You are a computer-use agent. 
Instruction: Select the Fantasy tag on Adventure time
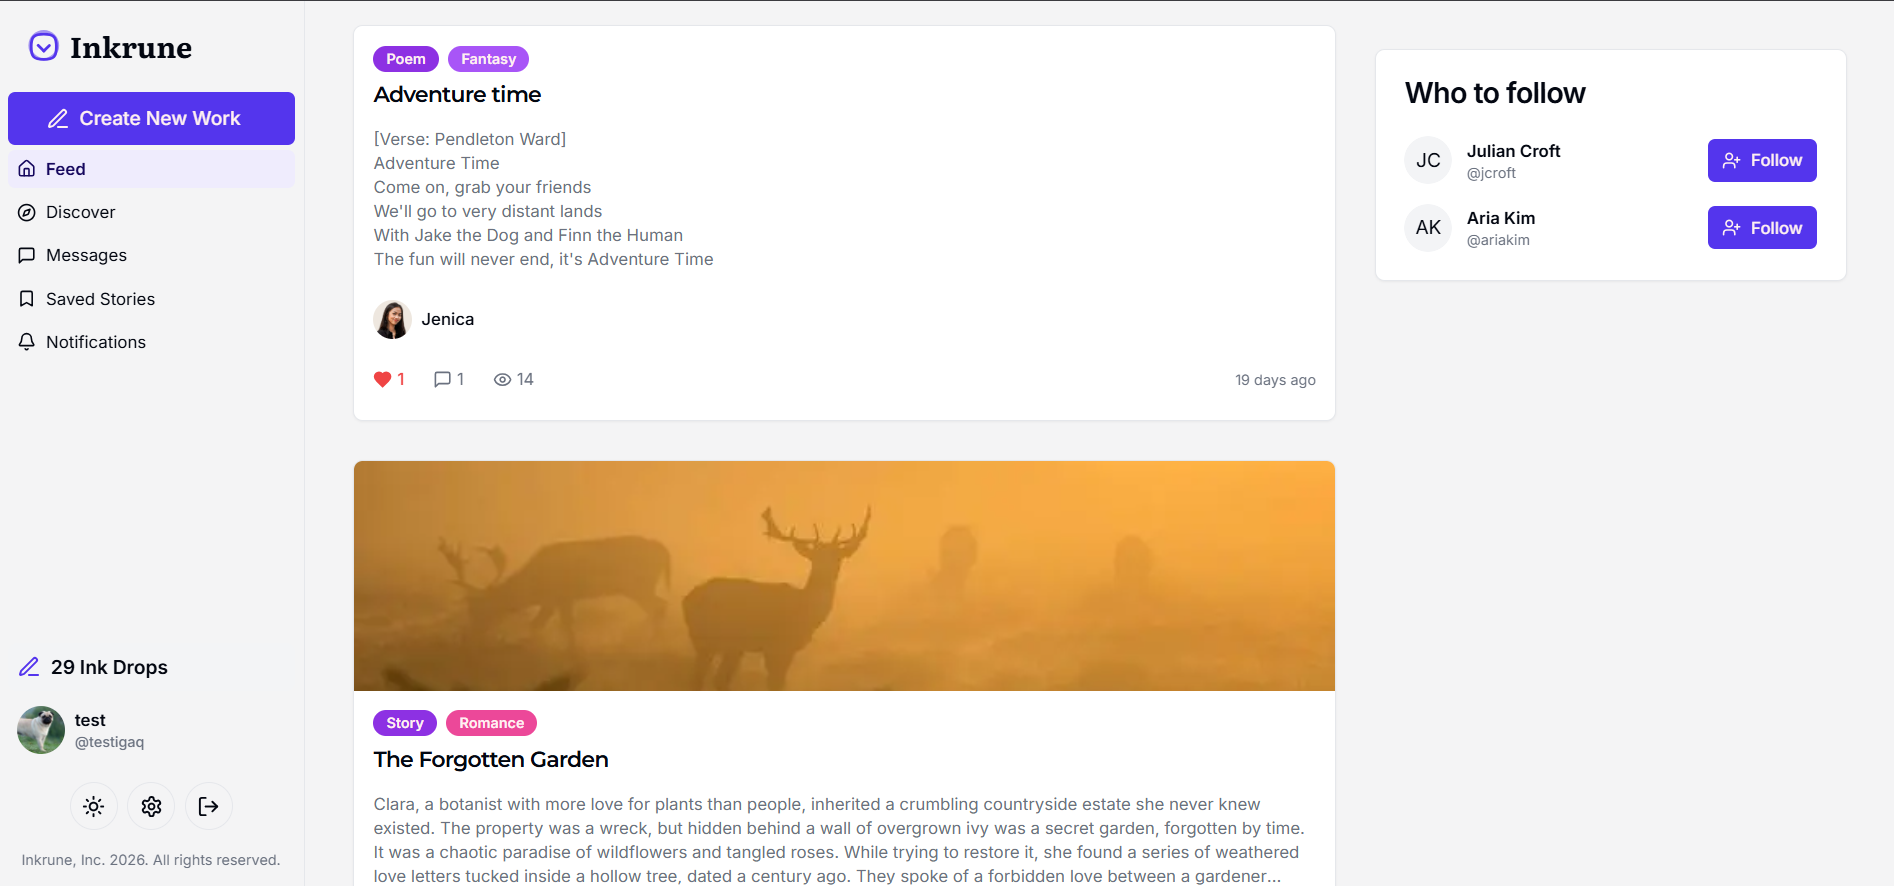coord(488,59)
